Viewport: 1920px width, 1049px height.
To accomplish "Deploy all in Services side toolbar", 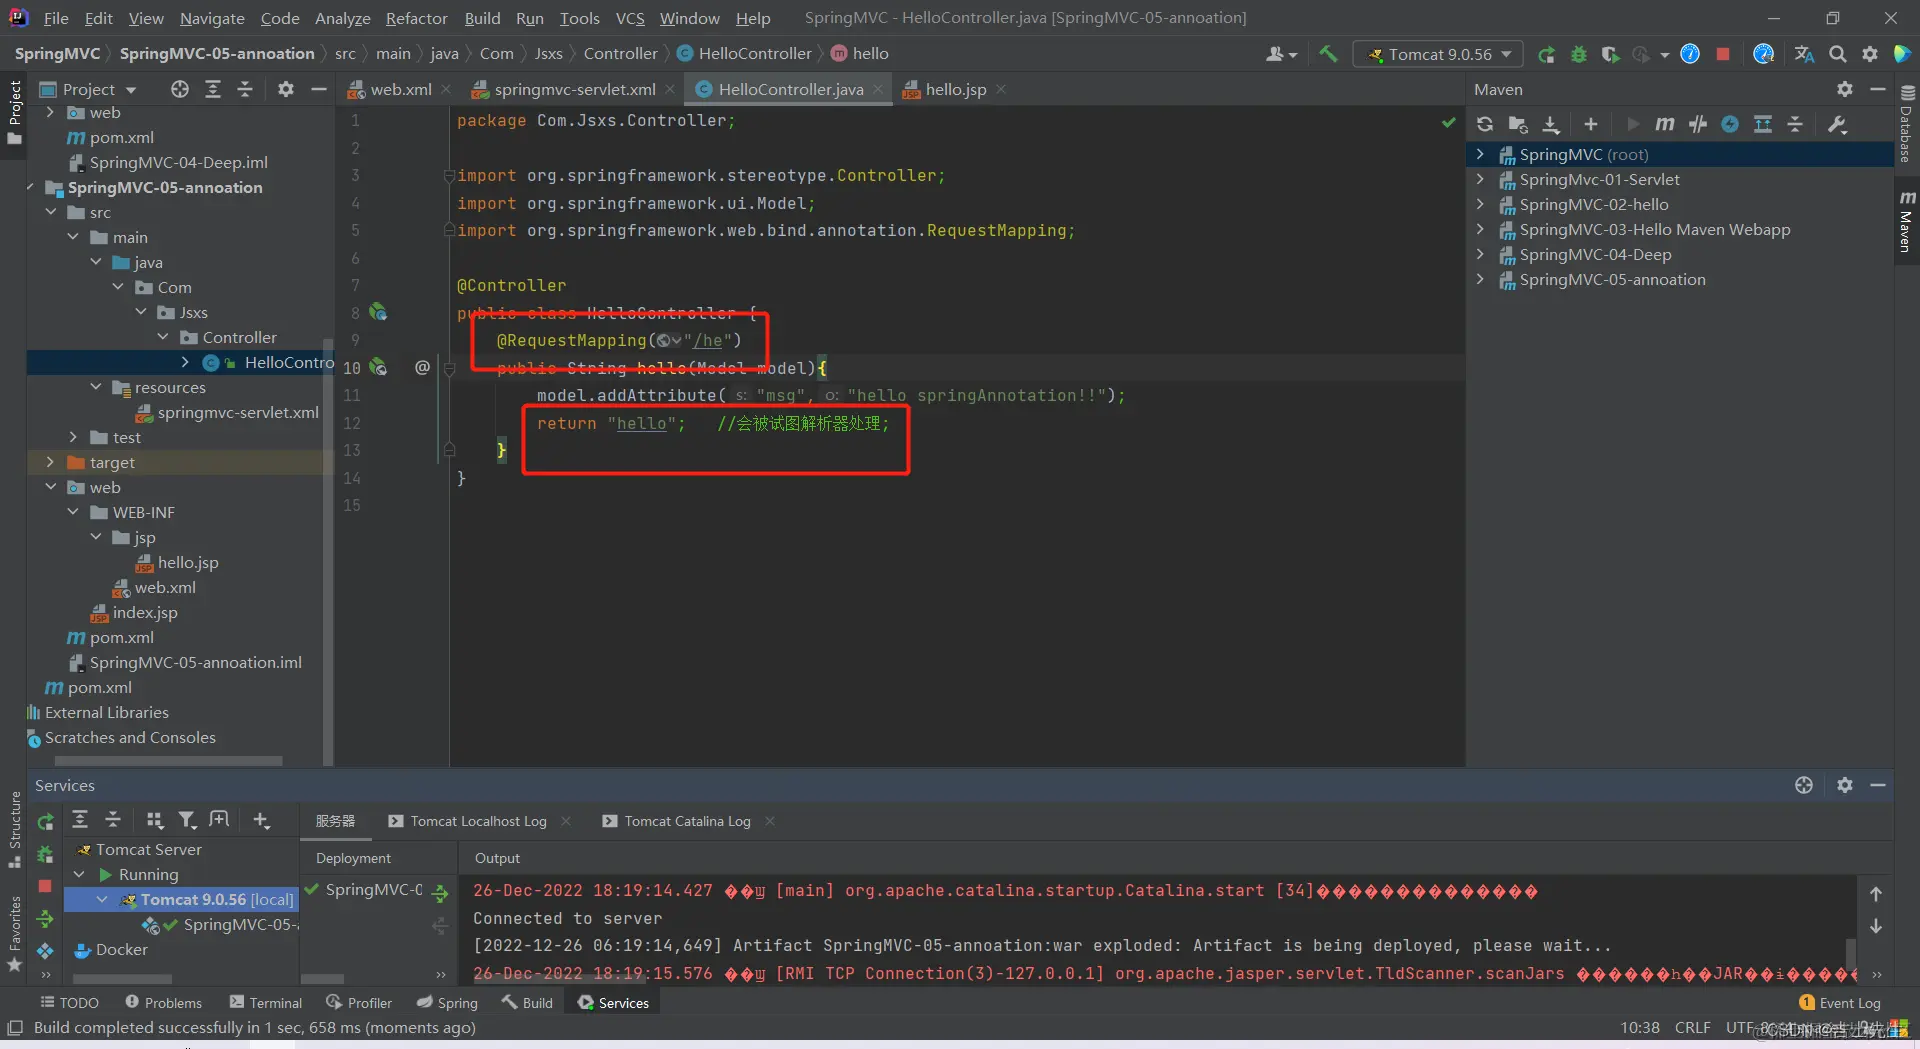I will click(x=45, y=918).
